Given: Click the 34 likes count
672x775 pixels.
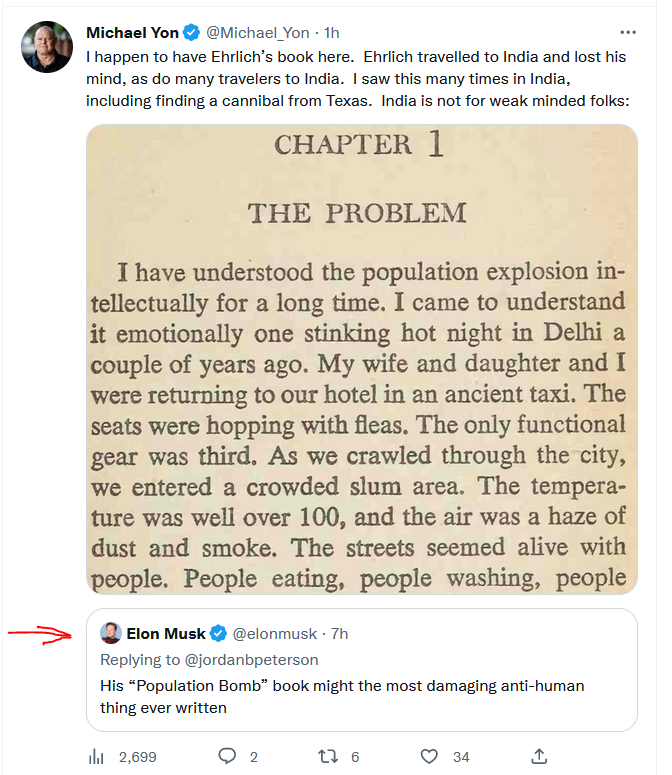Looking at the screenshot, I should tap(461, 757).
